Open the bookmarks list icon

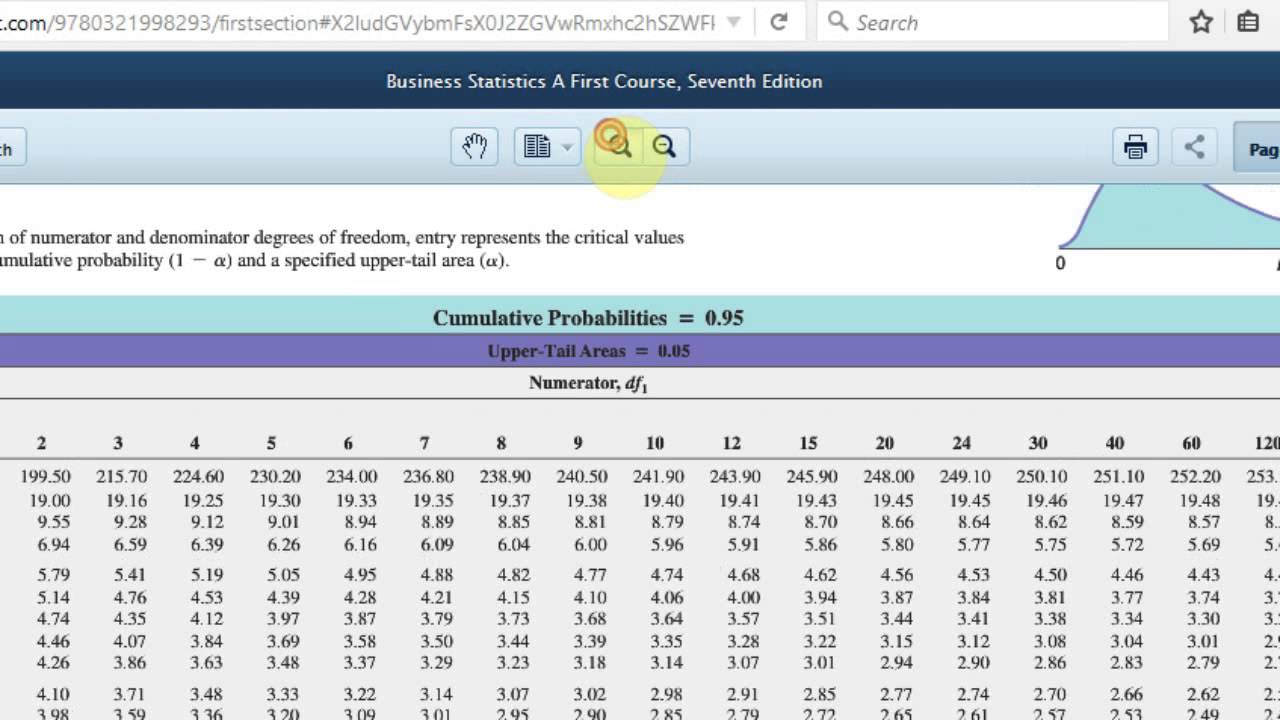click(1248, 22)
